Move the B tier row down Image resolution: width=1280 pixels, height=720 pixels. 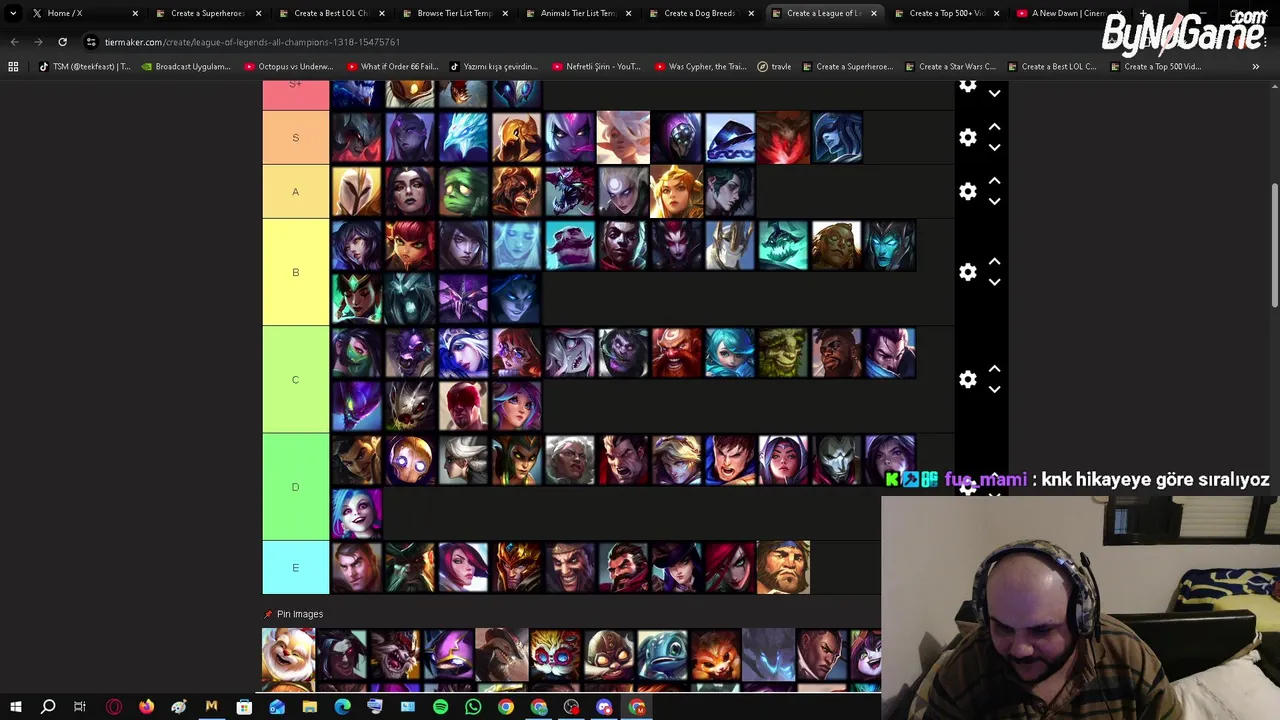994,282
